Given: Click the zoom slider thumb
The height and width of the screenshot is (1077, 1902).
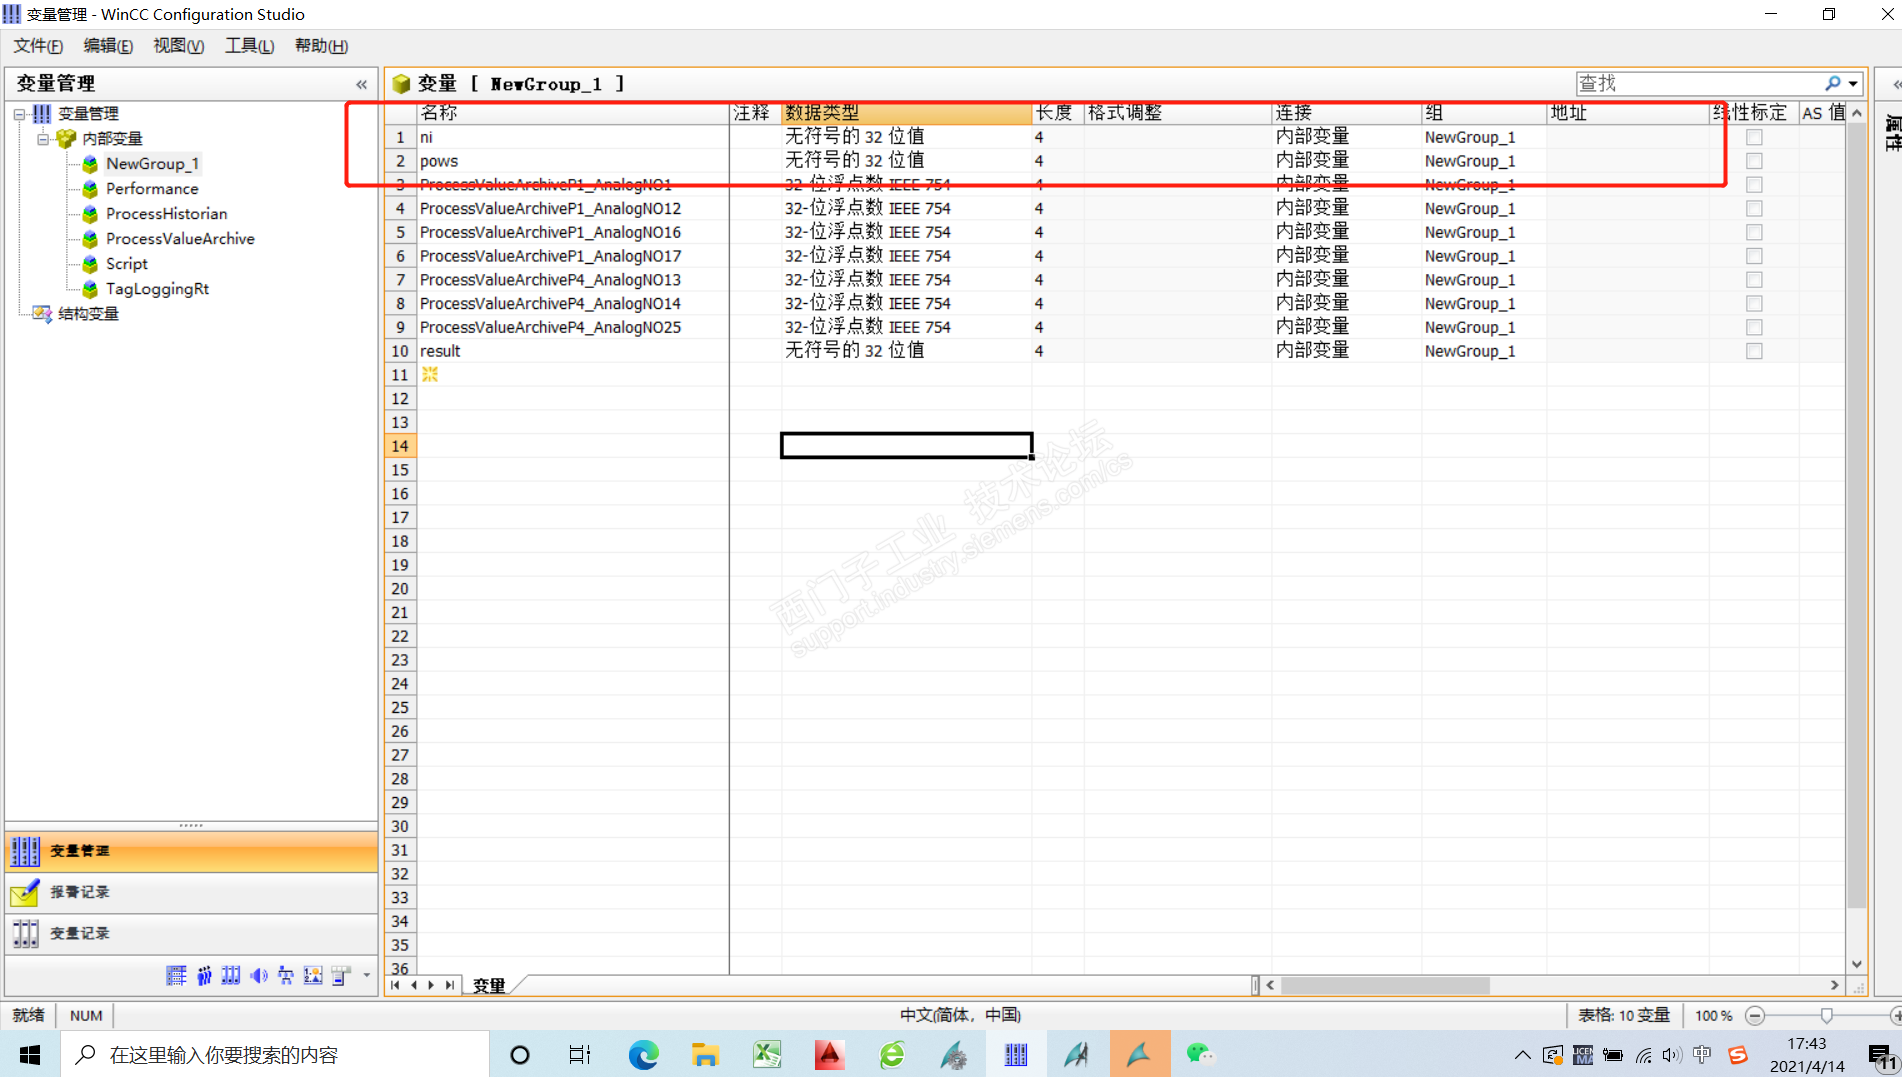Looking at the screenshot, I should click(x=1827, y=1016).
